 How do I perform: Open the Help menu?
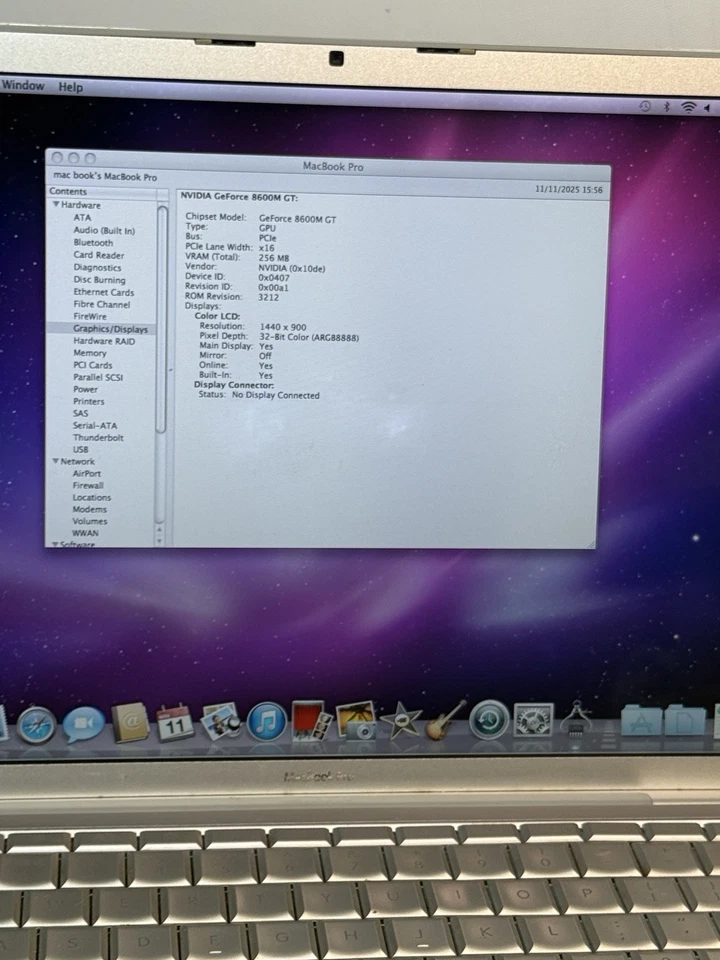70,87
